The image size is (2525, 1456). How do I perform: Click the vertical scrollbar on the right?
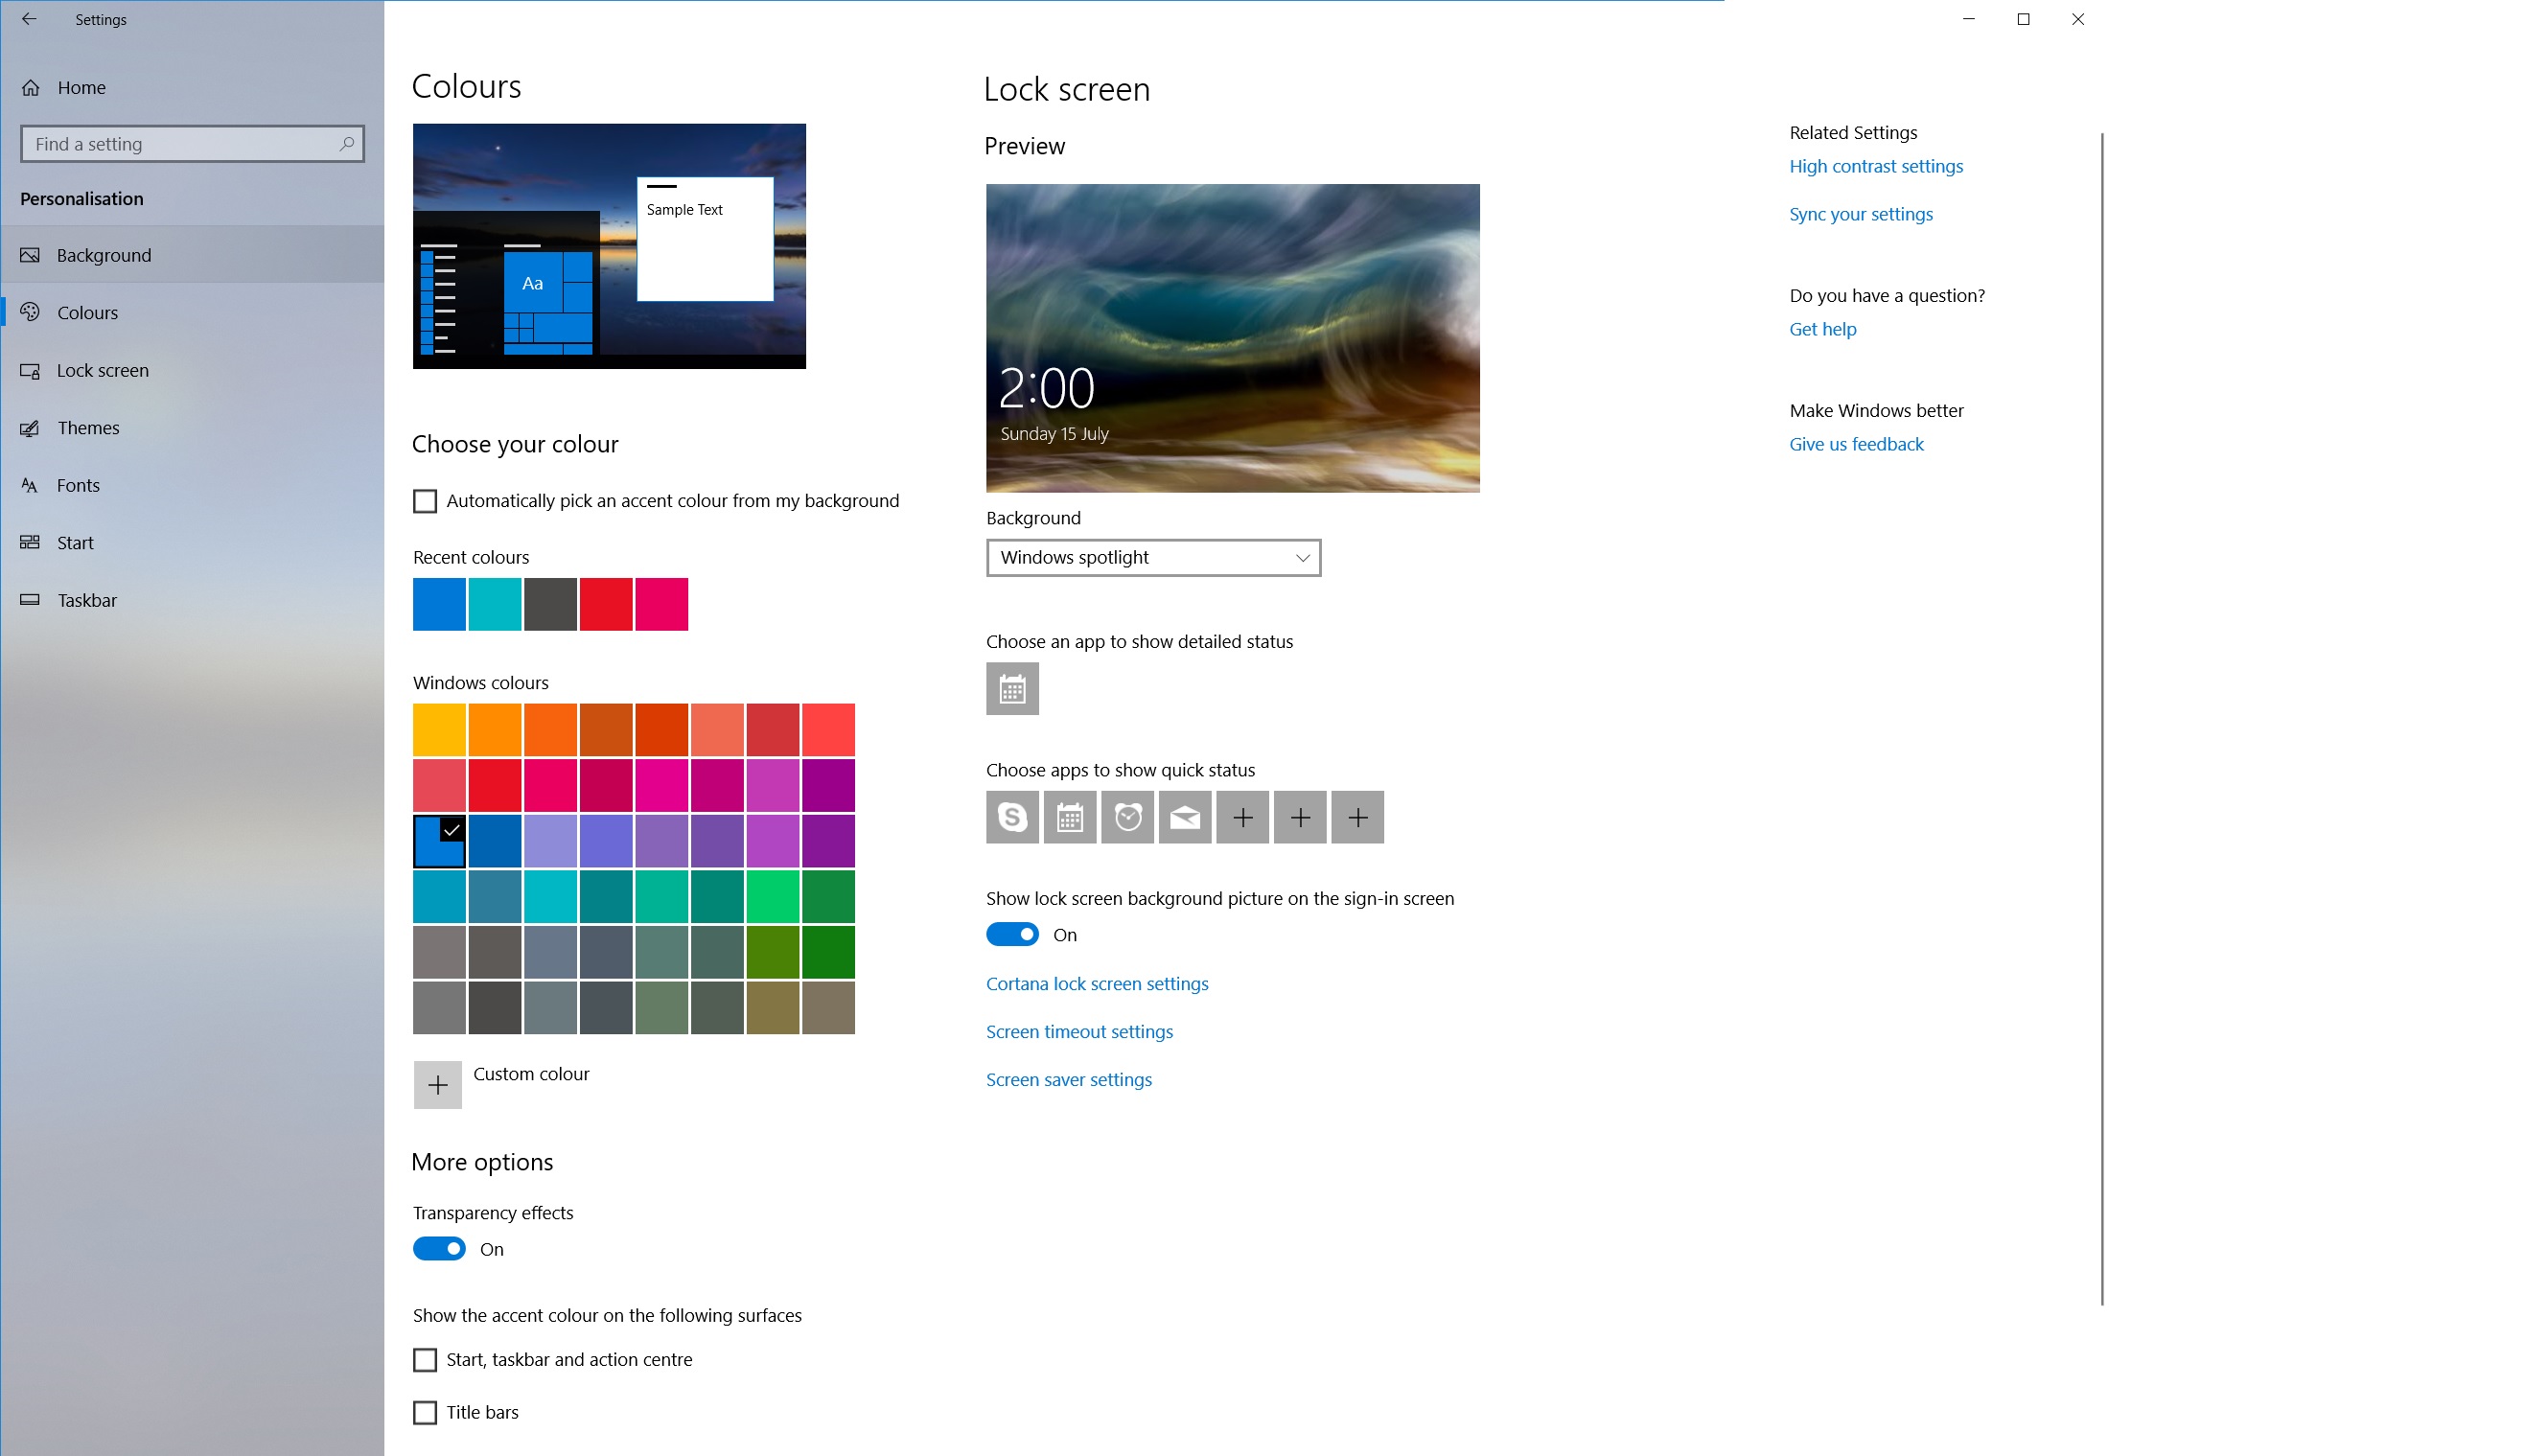click(x=2102, y=718)
